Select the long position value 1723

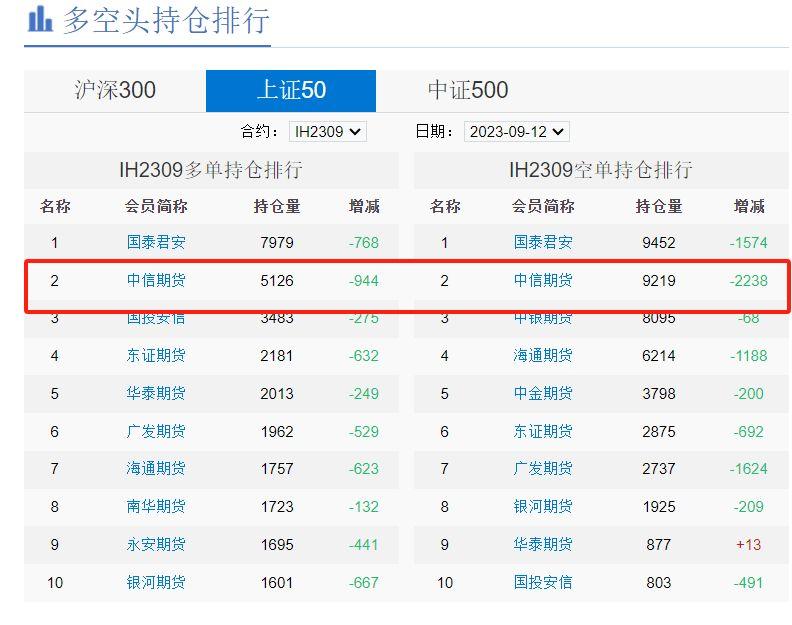(x=277, y=507)
